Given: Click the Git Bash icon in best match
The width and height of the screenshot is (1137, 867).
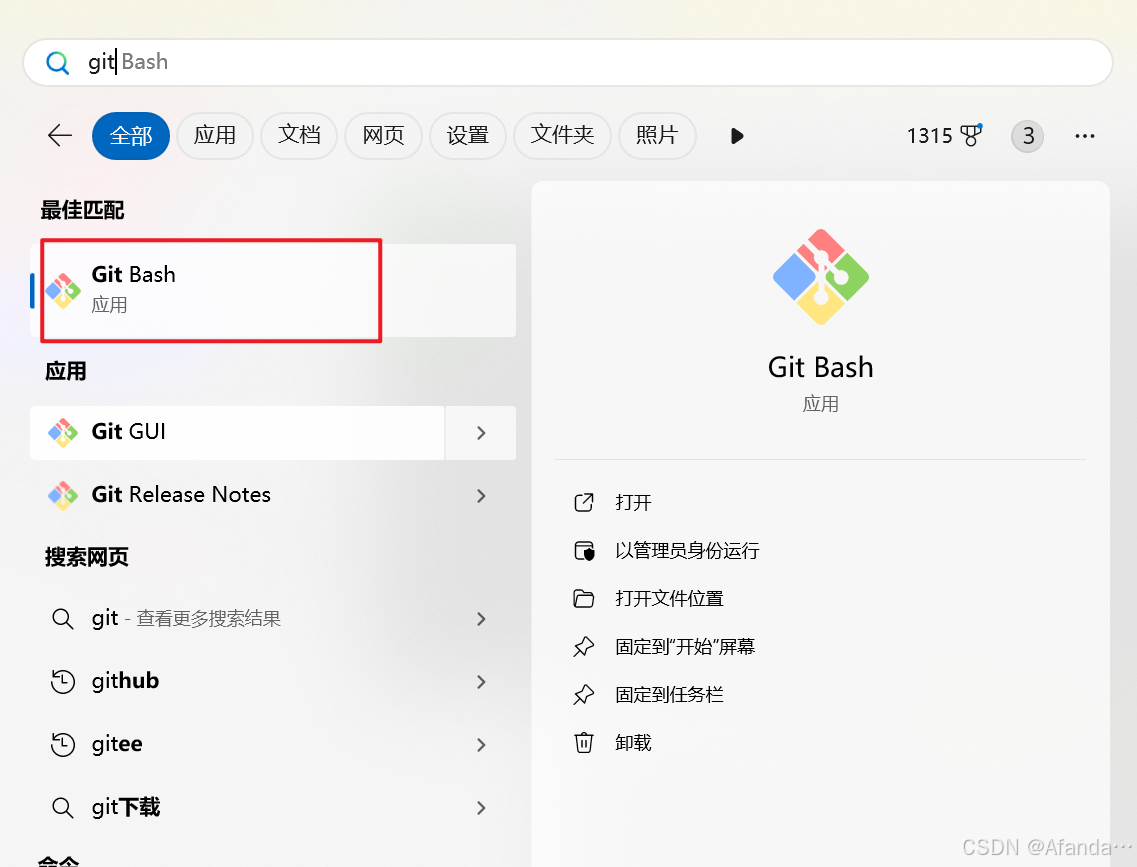Looking at the screenshot, I should [x=63, y=291].
